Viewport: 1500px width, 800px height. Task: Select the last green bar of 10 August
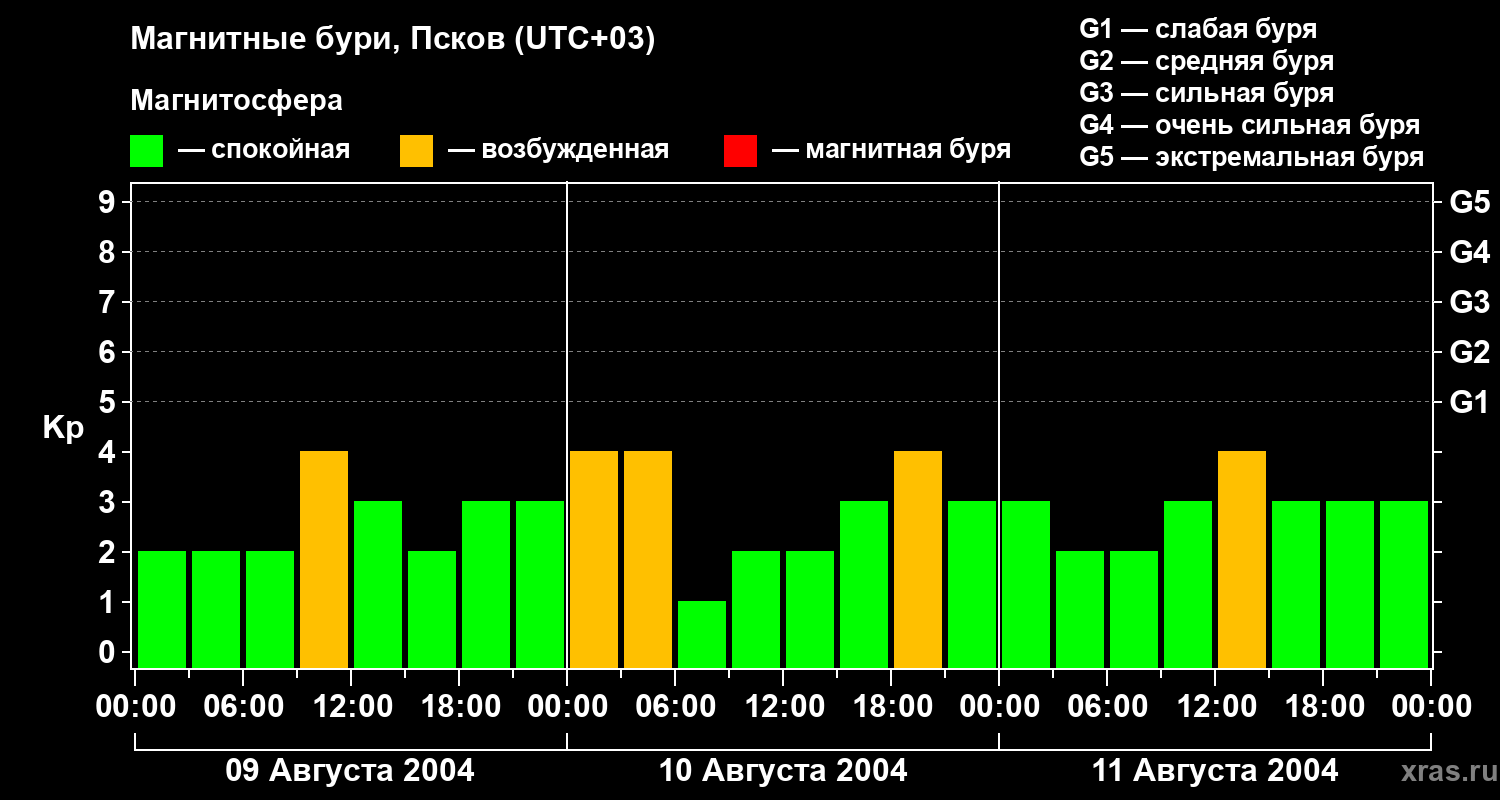tap(972, 585)
